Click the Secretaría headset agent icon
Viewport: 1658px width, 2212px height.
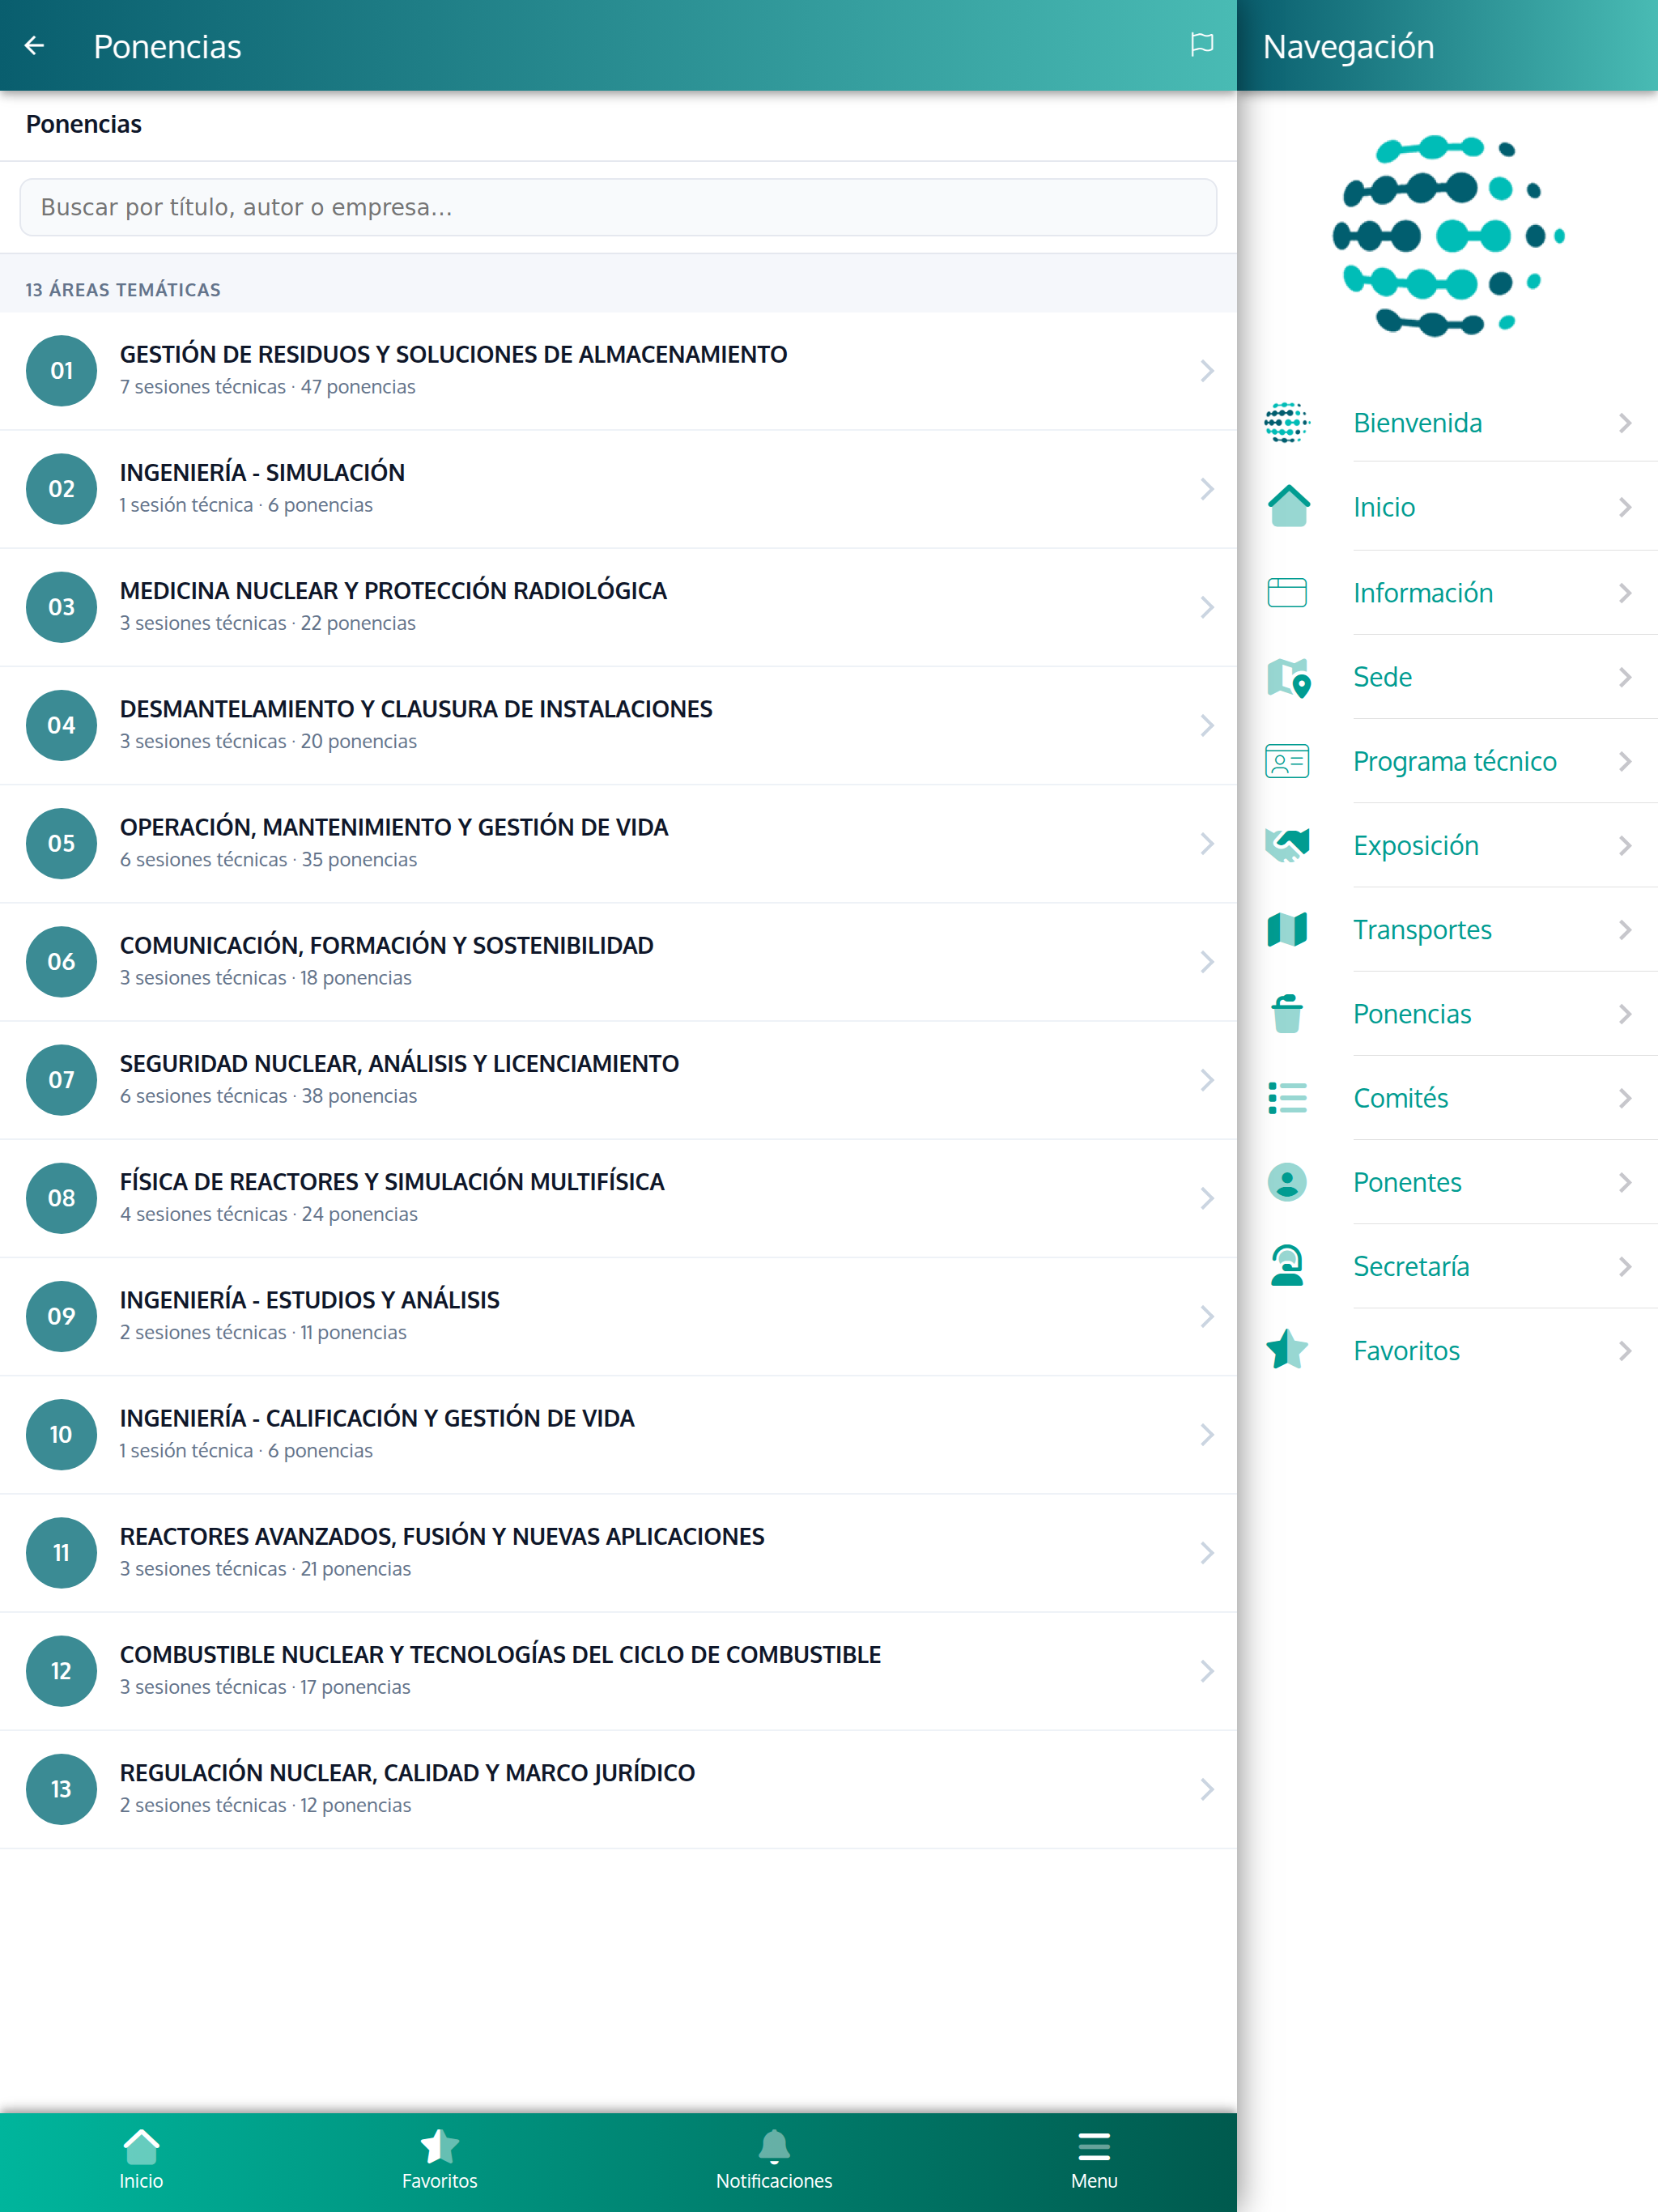[x=1287, y=1266]
